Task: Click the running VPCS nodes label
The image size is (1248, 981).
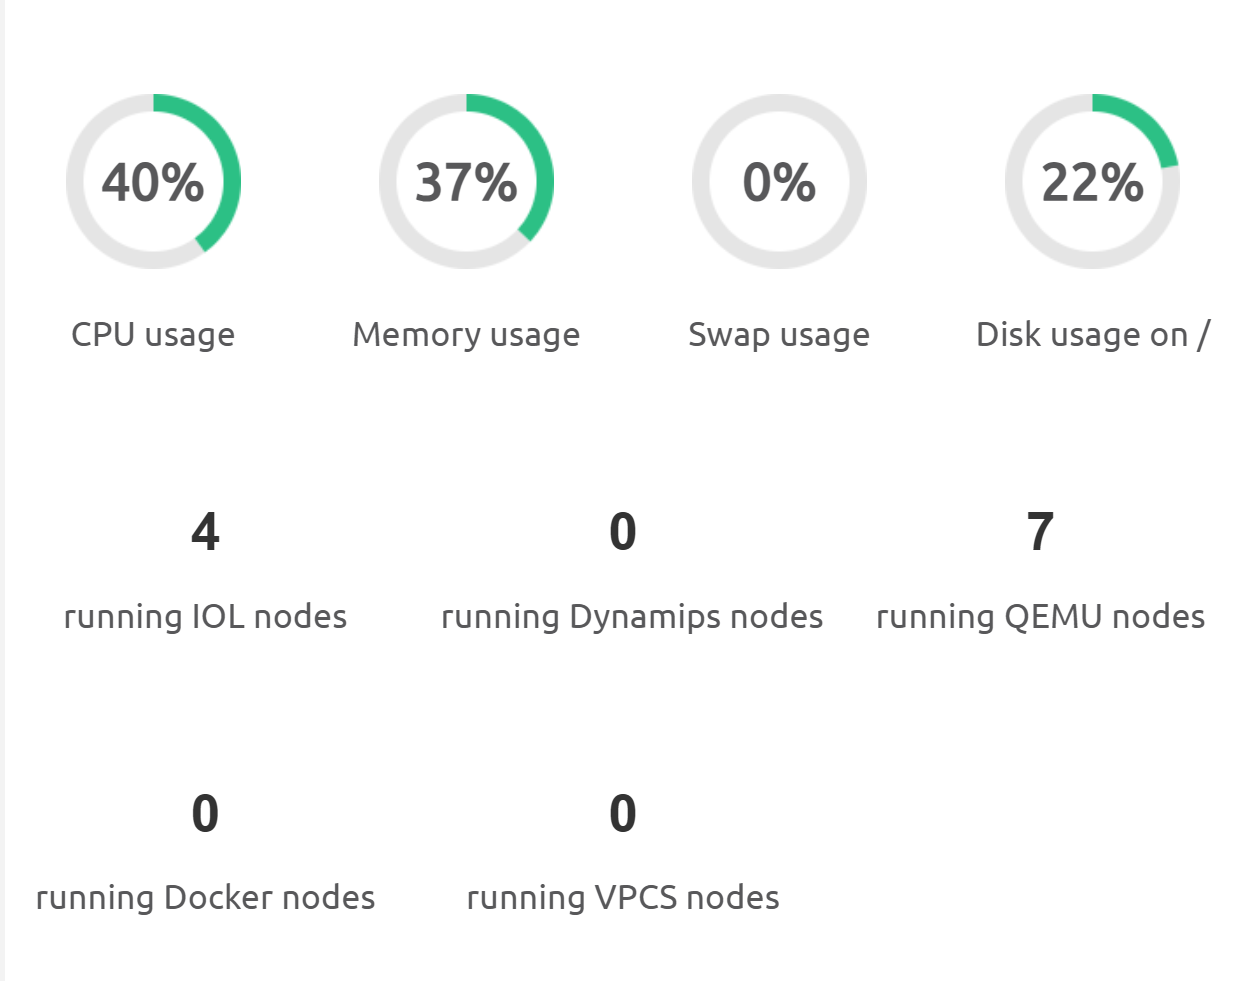Action: click(623, 898)
